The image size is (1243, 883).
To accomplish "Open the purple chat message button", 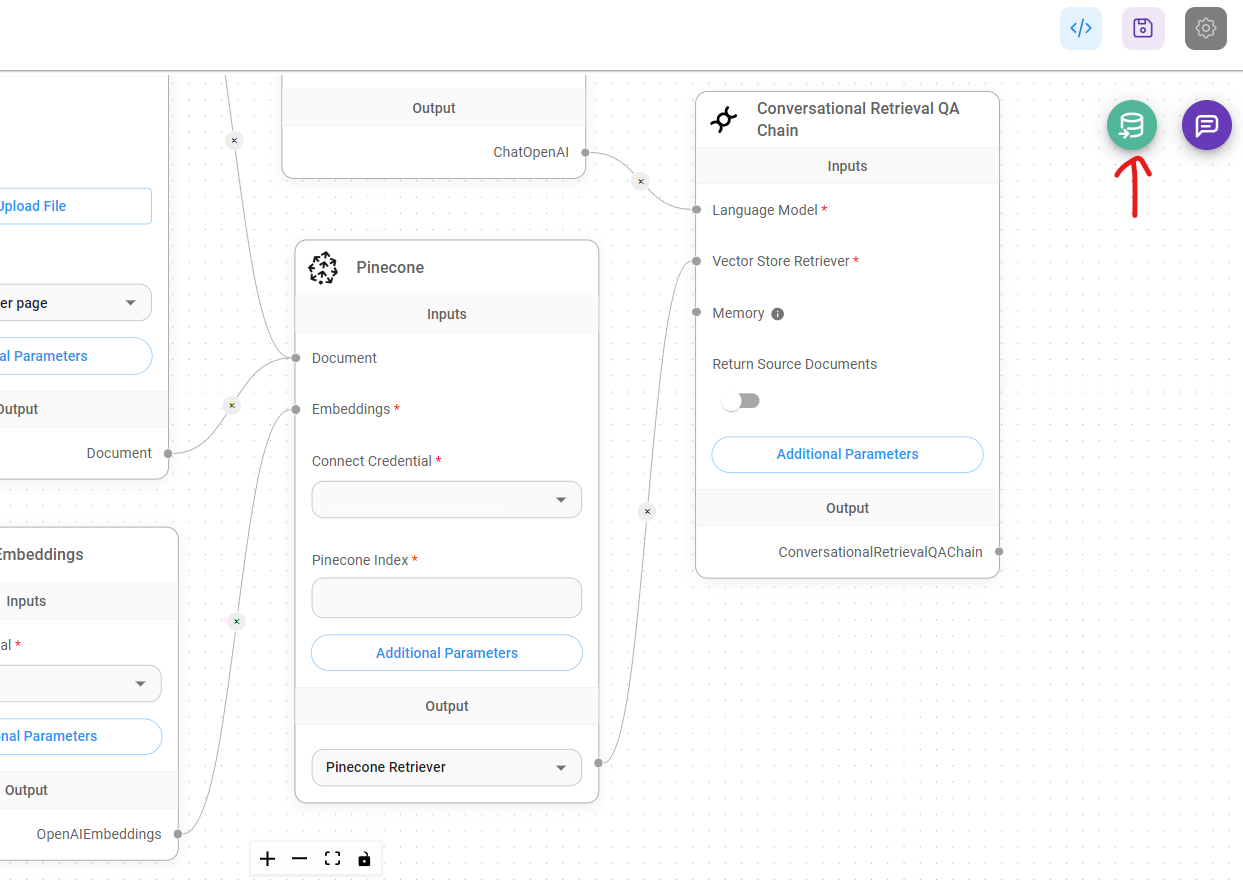I will tap(1206, 126).
